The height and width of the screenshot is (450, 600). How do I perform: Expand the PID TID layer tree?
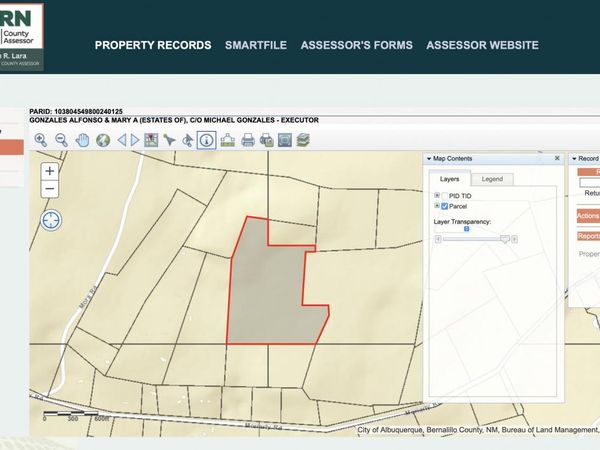[436, 195]
